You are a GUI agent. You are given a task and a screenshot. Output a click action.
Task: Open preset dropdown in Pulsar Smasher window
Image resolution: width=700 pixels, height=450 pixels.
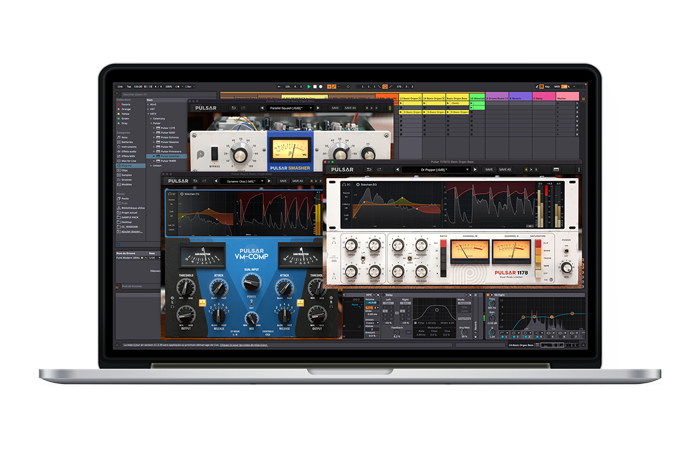click(290, 108)
